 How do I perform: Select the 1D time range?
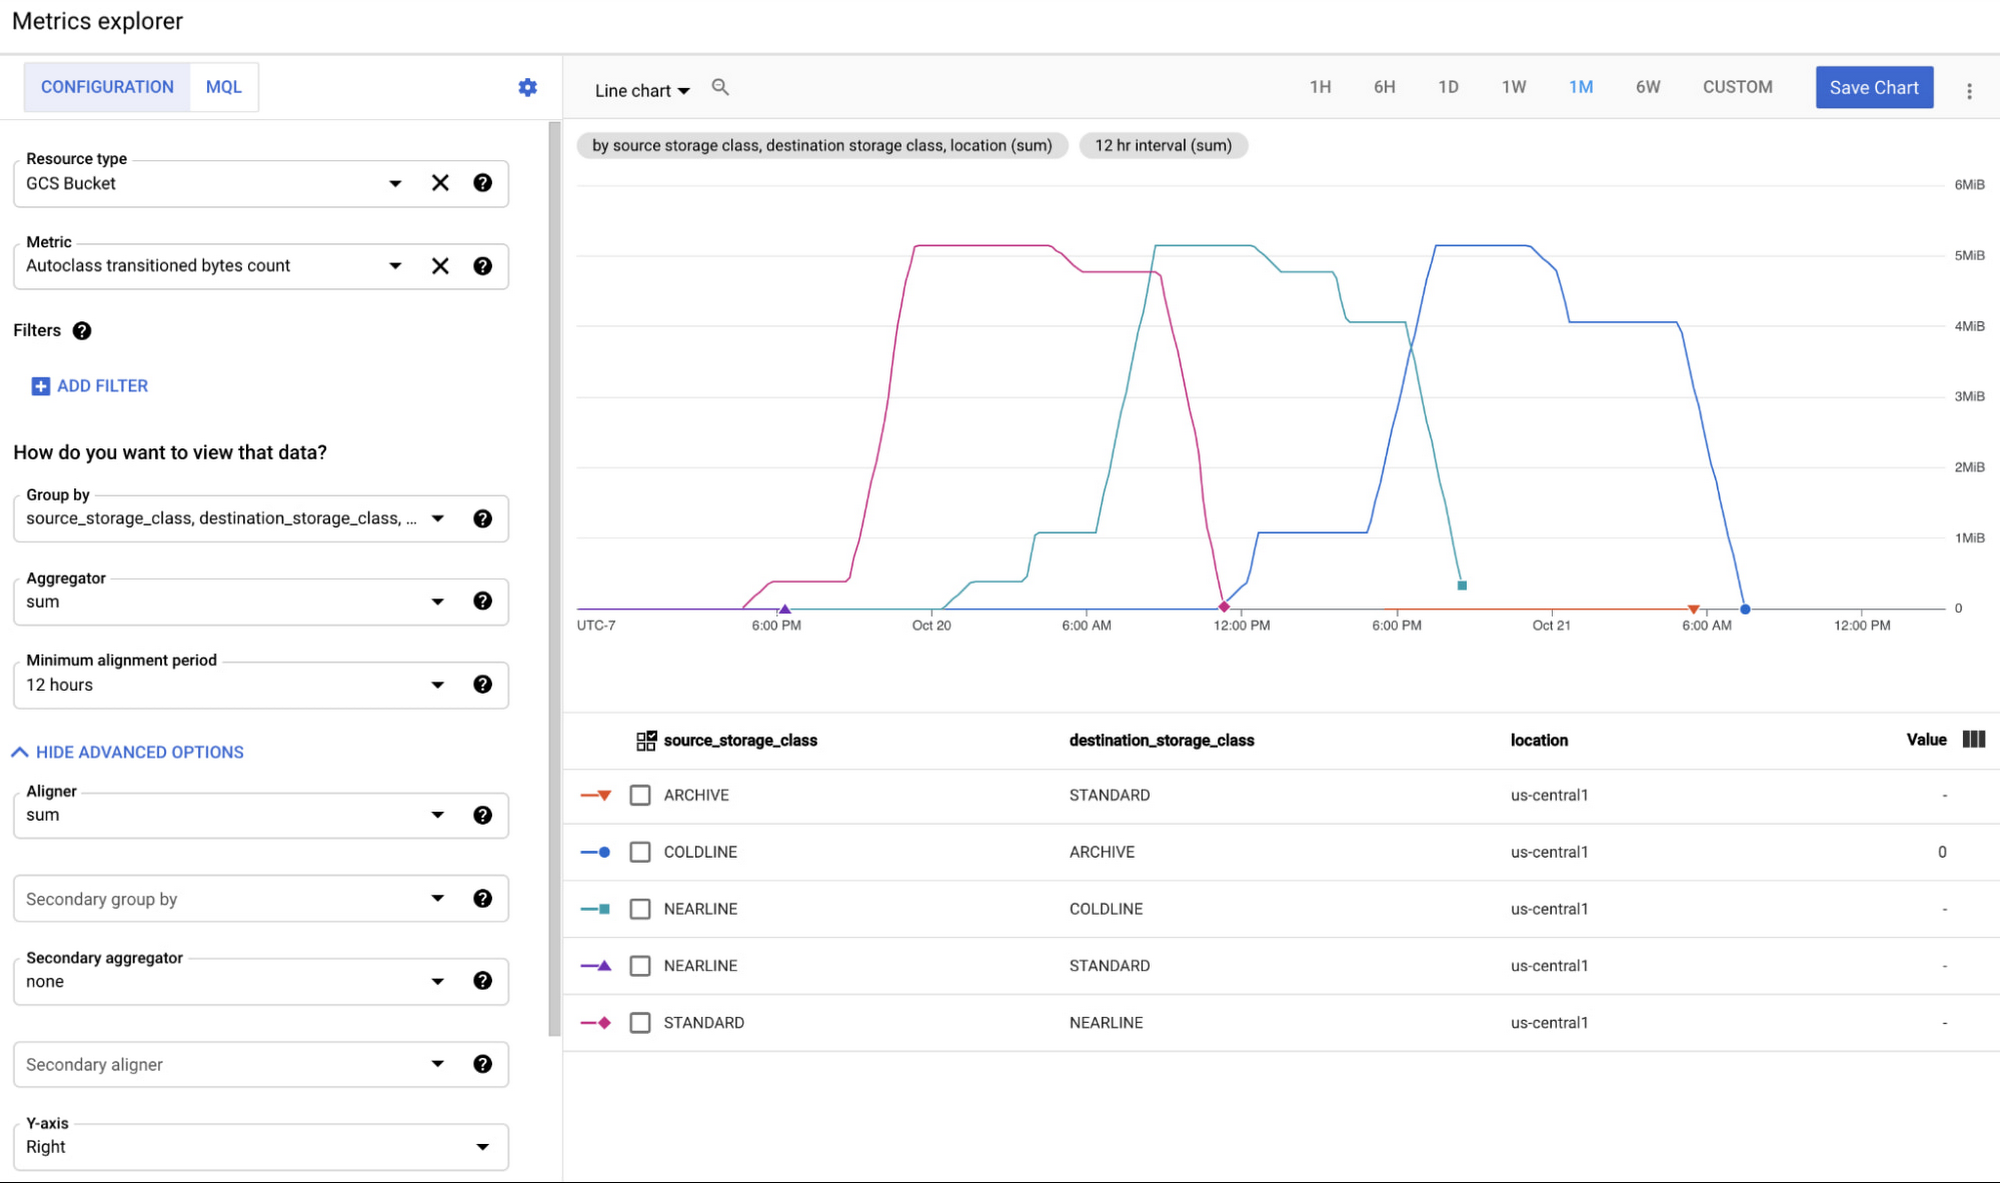[1448, 87]
